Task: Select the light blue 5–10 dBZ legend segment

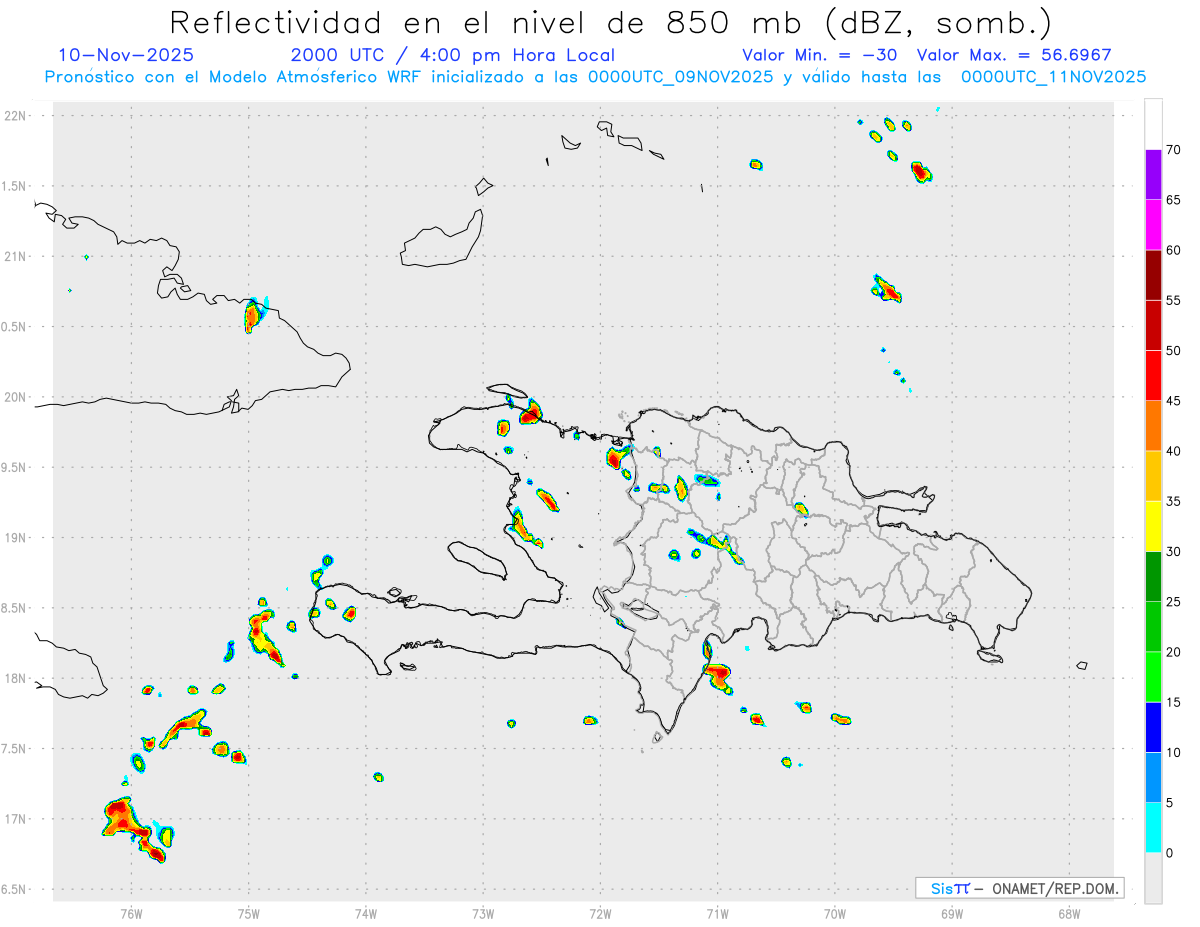Action: coord(1153,777)
